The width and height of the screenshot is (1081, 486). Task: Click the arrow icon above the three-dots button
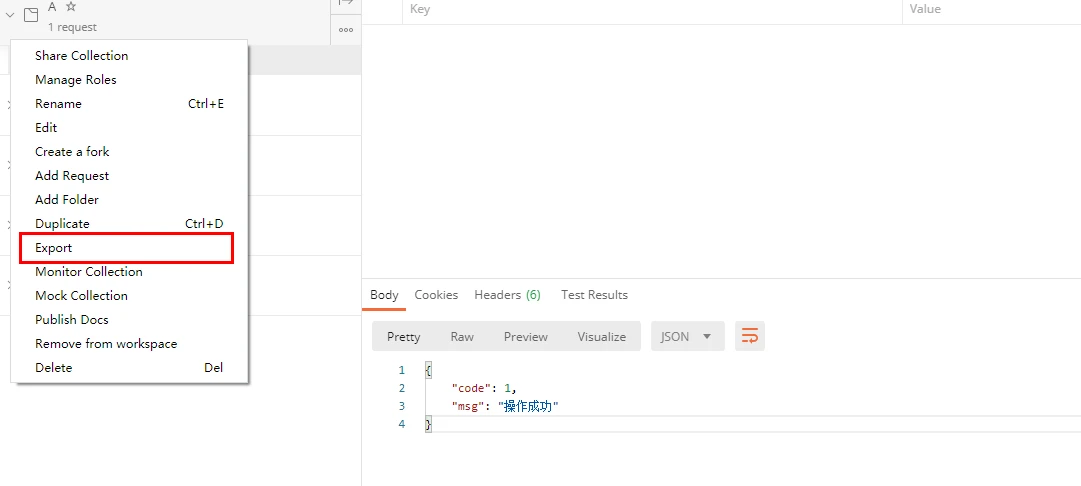click(346, 4)
